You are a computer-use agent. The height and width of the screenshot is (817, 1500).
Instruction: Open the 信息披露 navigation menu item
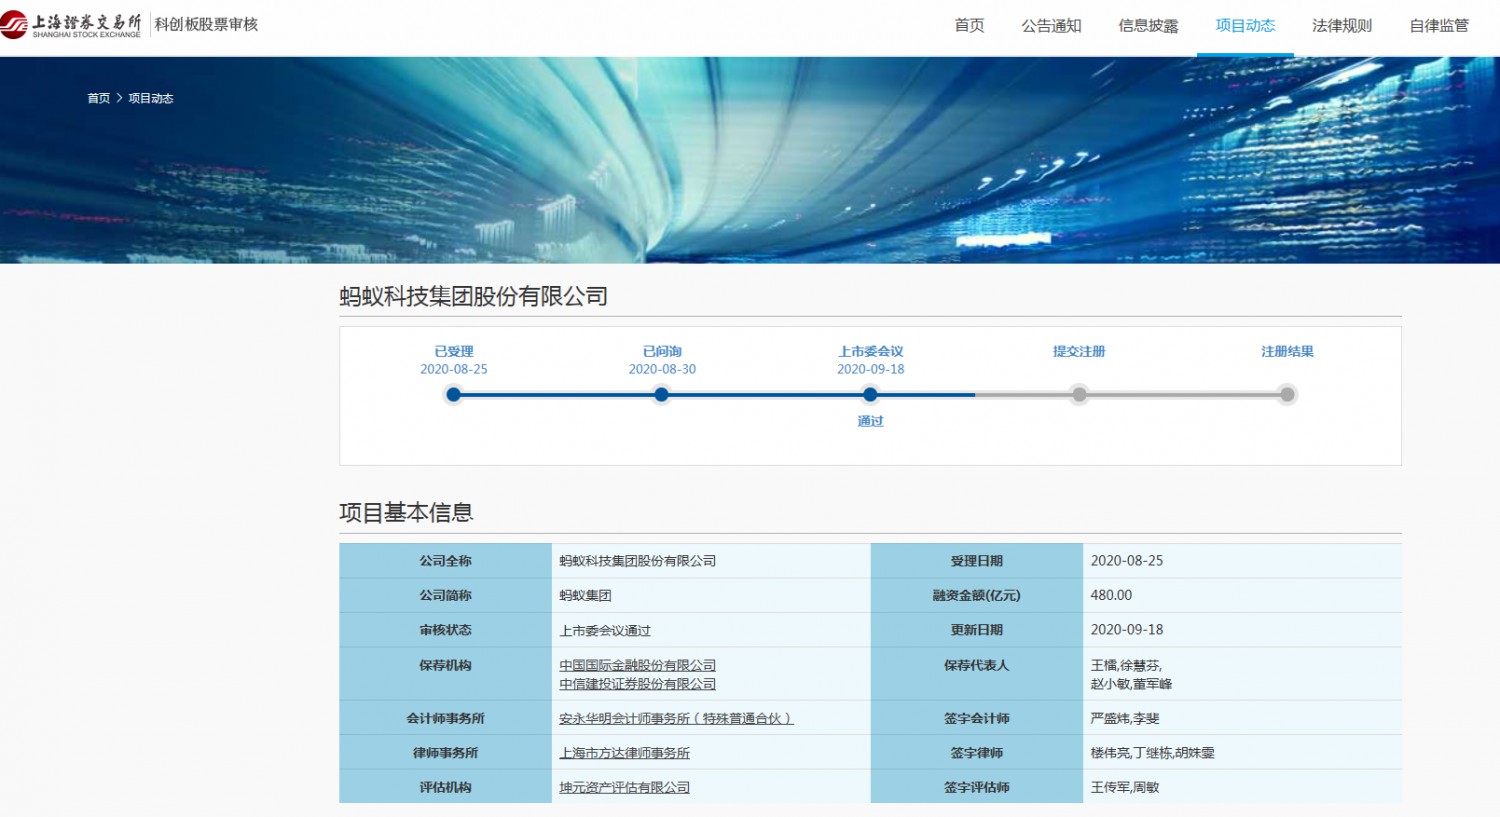pos(1148,26)
